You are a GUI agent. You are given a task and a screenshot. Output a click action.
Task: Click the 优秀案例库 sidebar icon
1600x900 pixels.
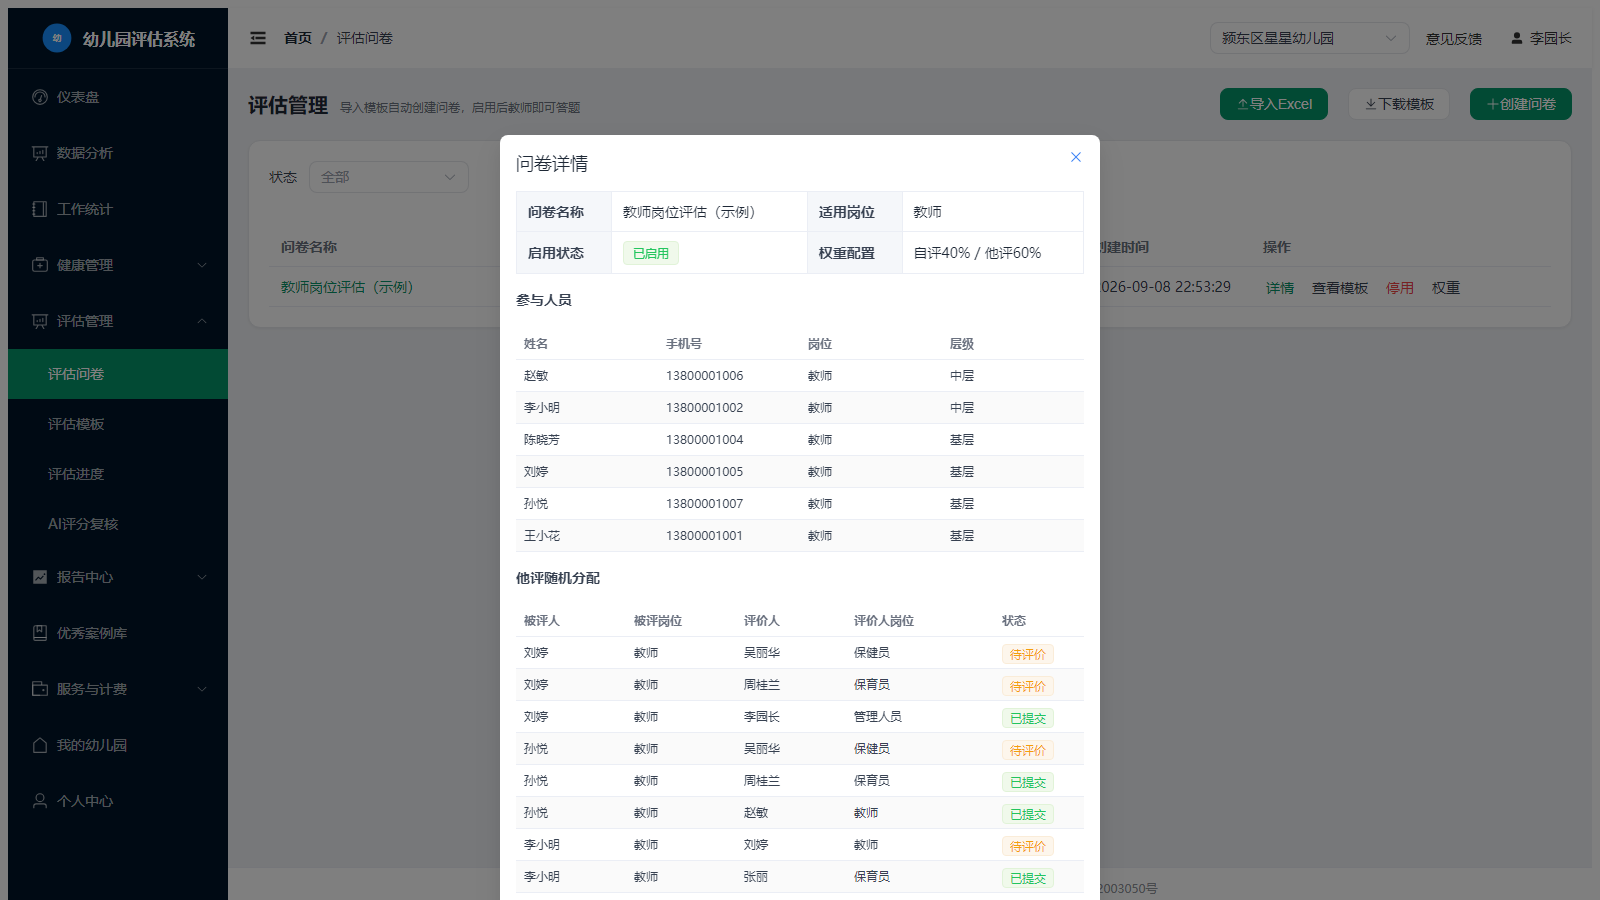tap(40, 633)
